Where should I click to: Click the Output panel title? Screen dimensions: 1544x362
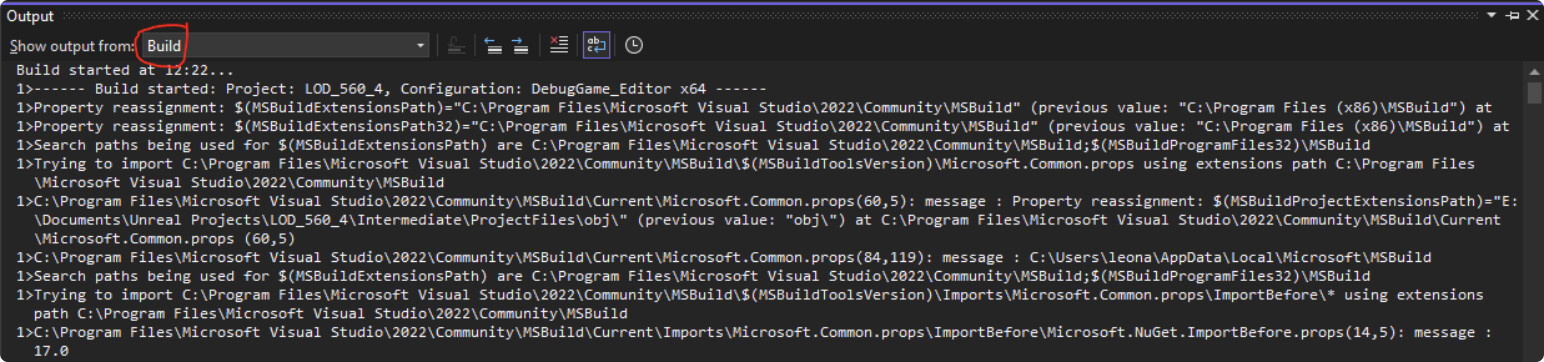[30, 16]
